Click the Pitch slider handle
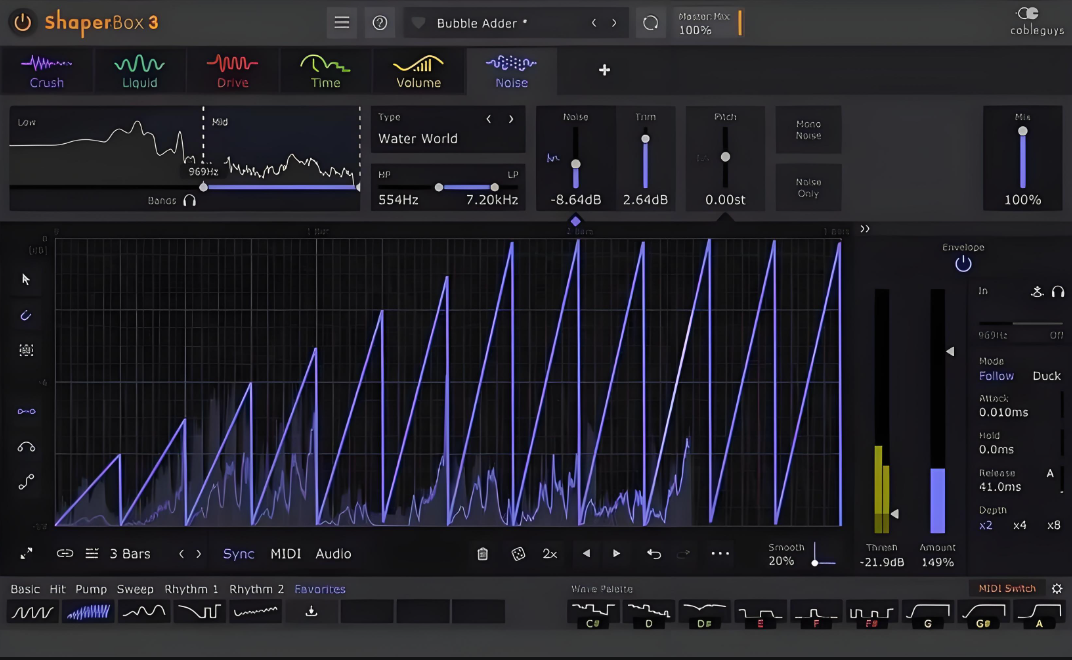Screen dimensions: 1072x660 tap(725, 157)
